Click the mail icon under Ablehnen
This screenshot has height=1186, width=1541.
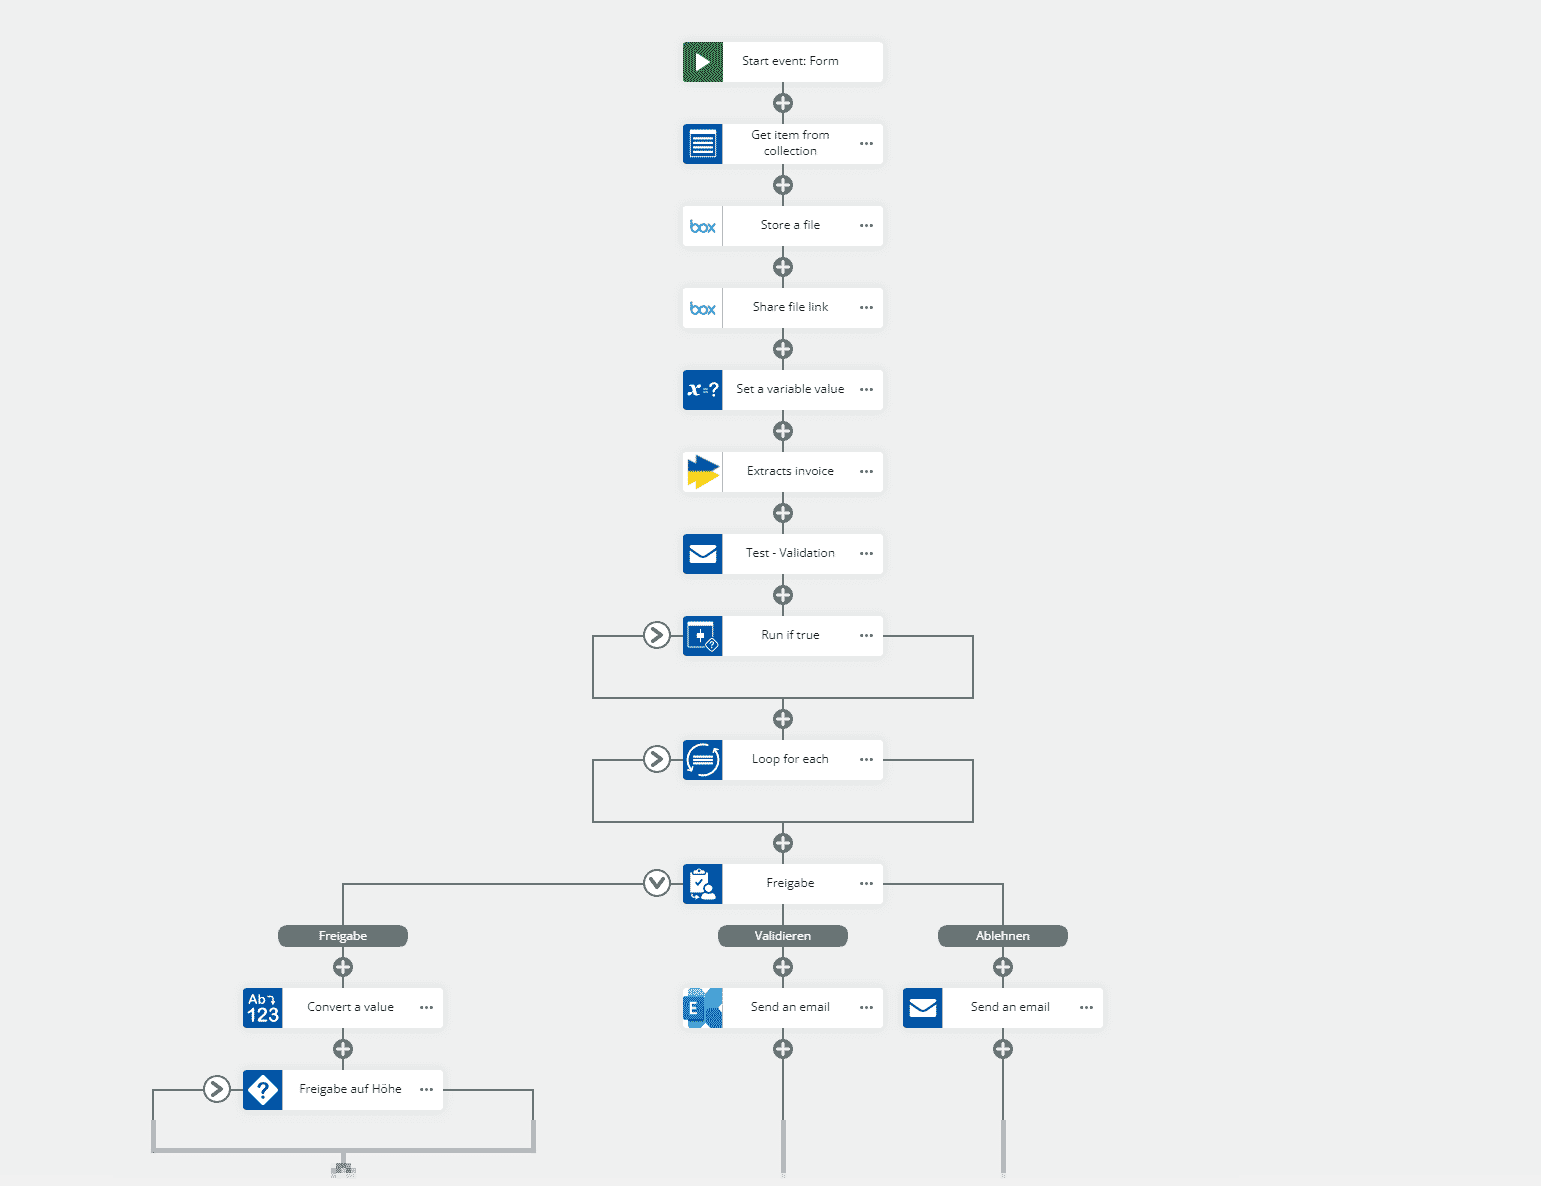[x=923, y=1008]
